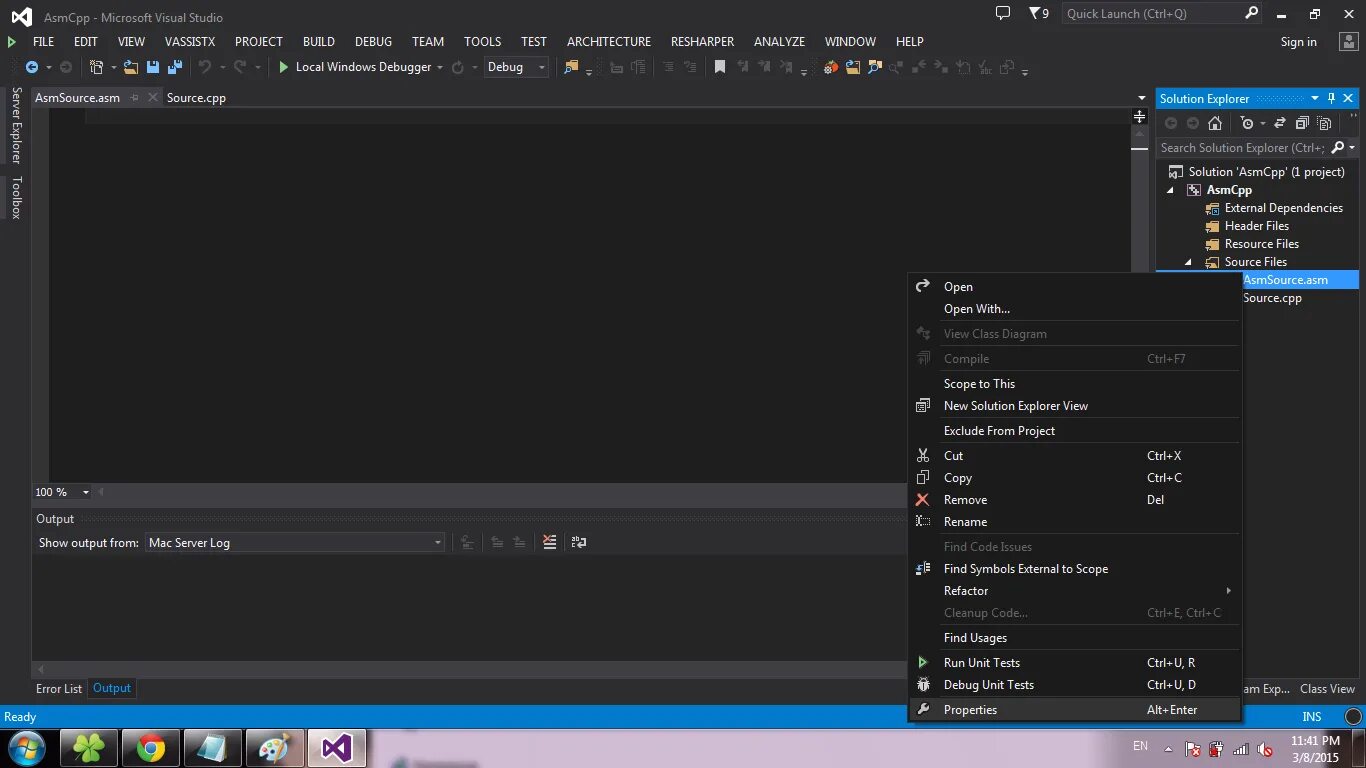This screenshot has height=768, width=1366.
Task: Choose Rename in the context menu
Action: click(x=1075, y=522)
